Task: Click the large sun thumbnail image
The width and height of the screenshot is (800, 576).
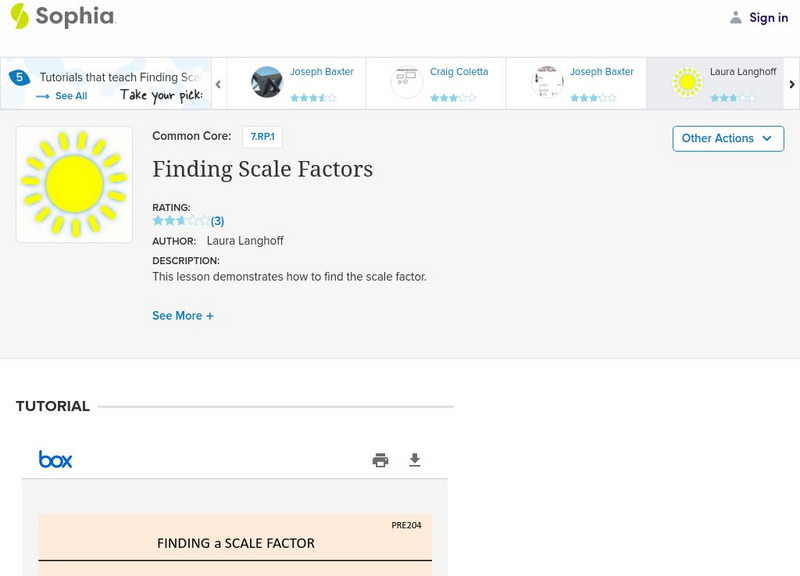Action: point(74,184)
